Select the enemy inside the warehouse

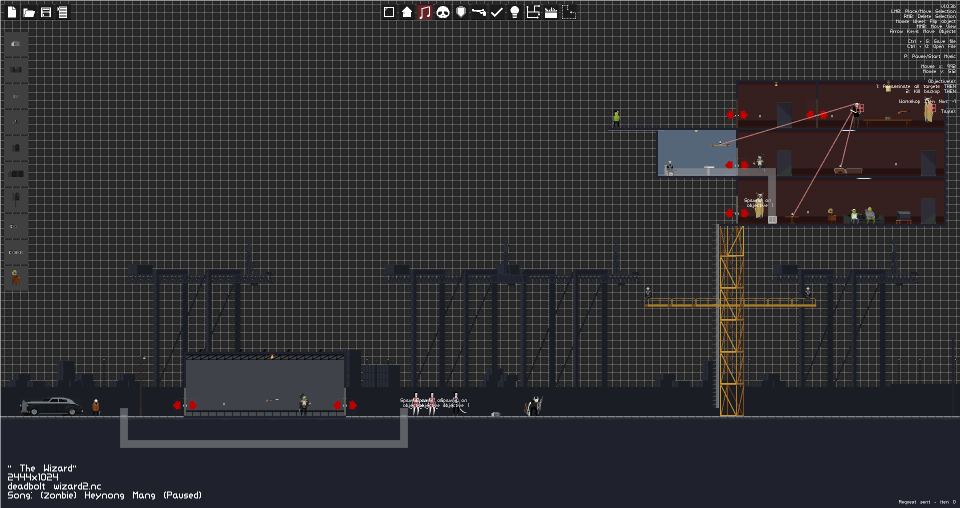pyautogui.click(x=304, y=404)
